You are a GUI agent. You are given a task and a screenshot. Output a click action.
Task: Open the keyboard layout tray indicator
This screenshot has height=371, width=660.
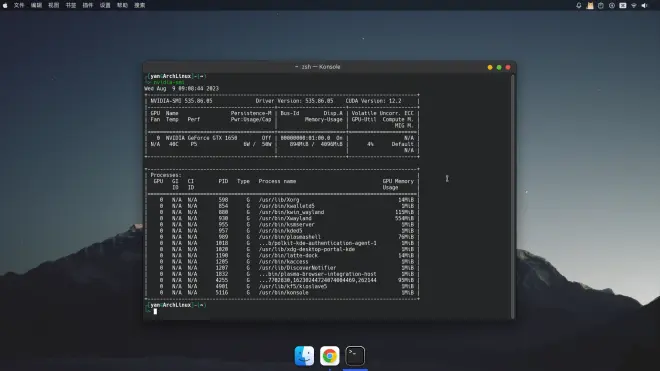(x=623, y=5)
